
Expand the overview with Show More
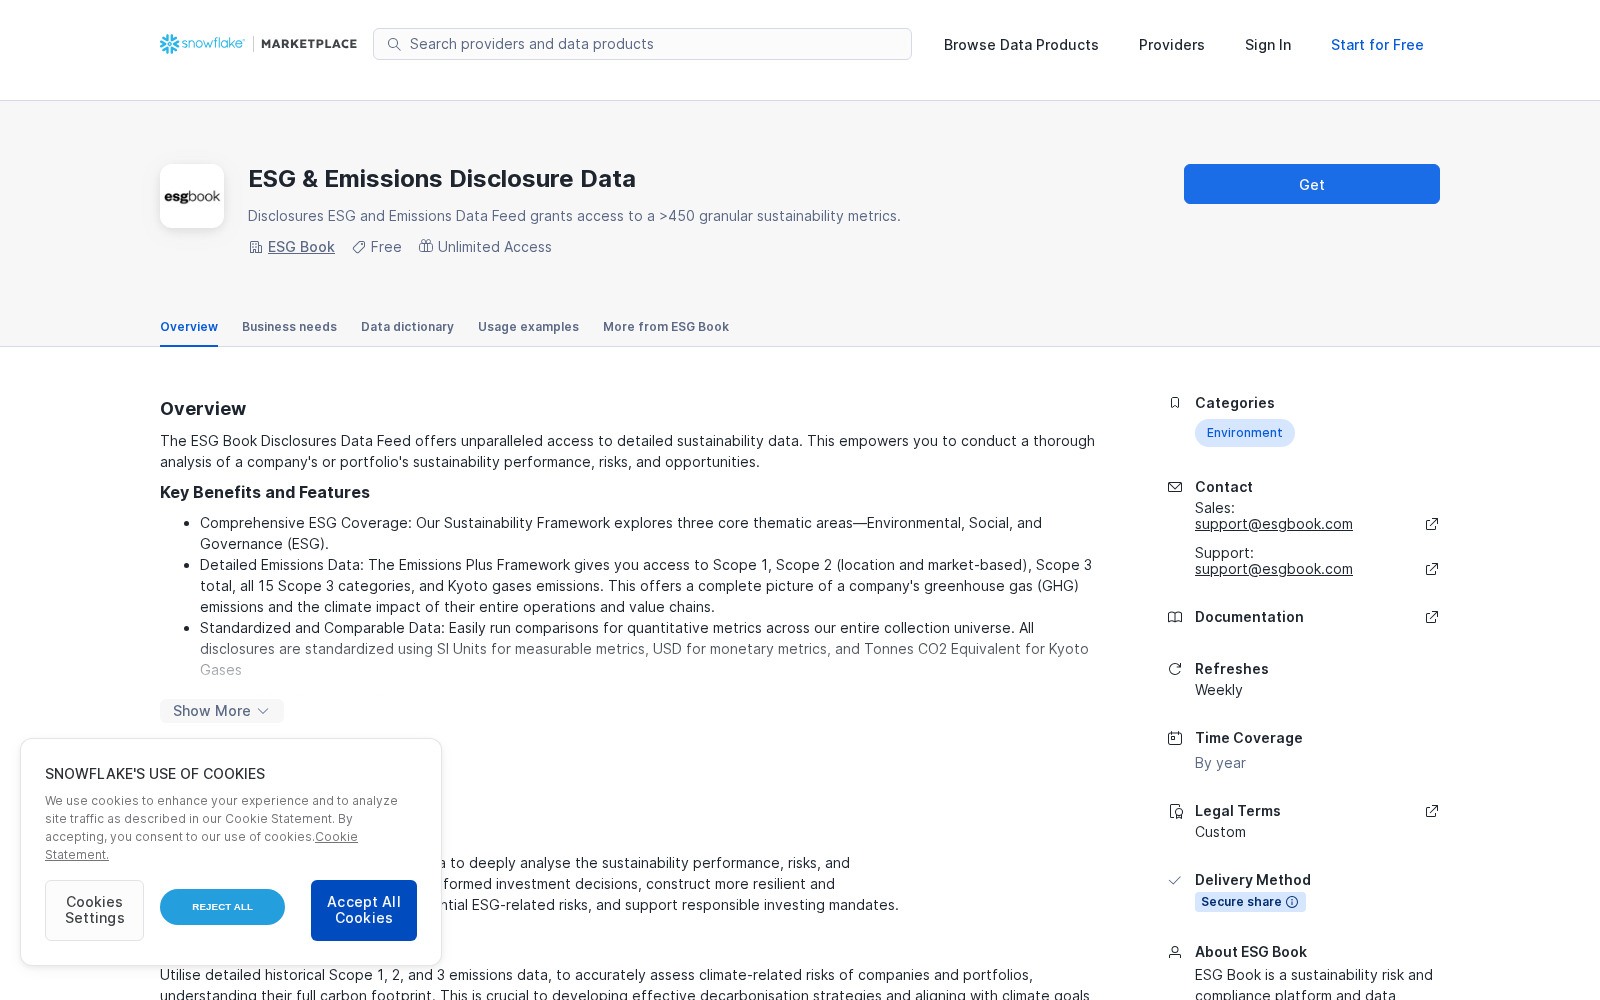tap(222, 711)
